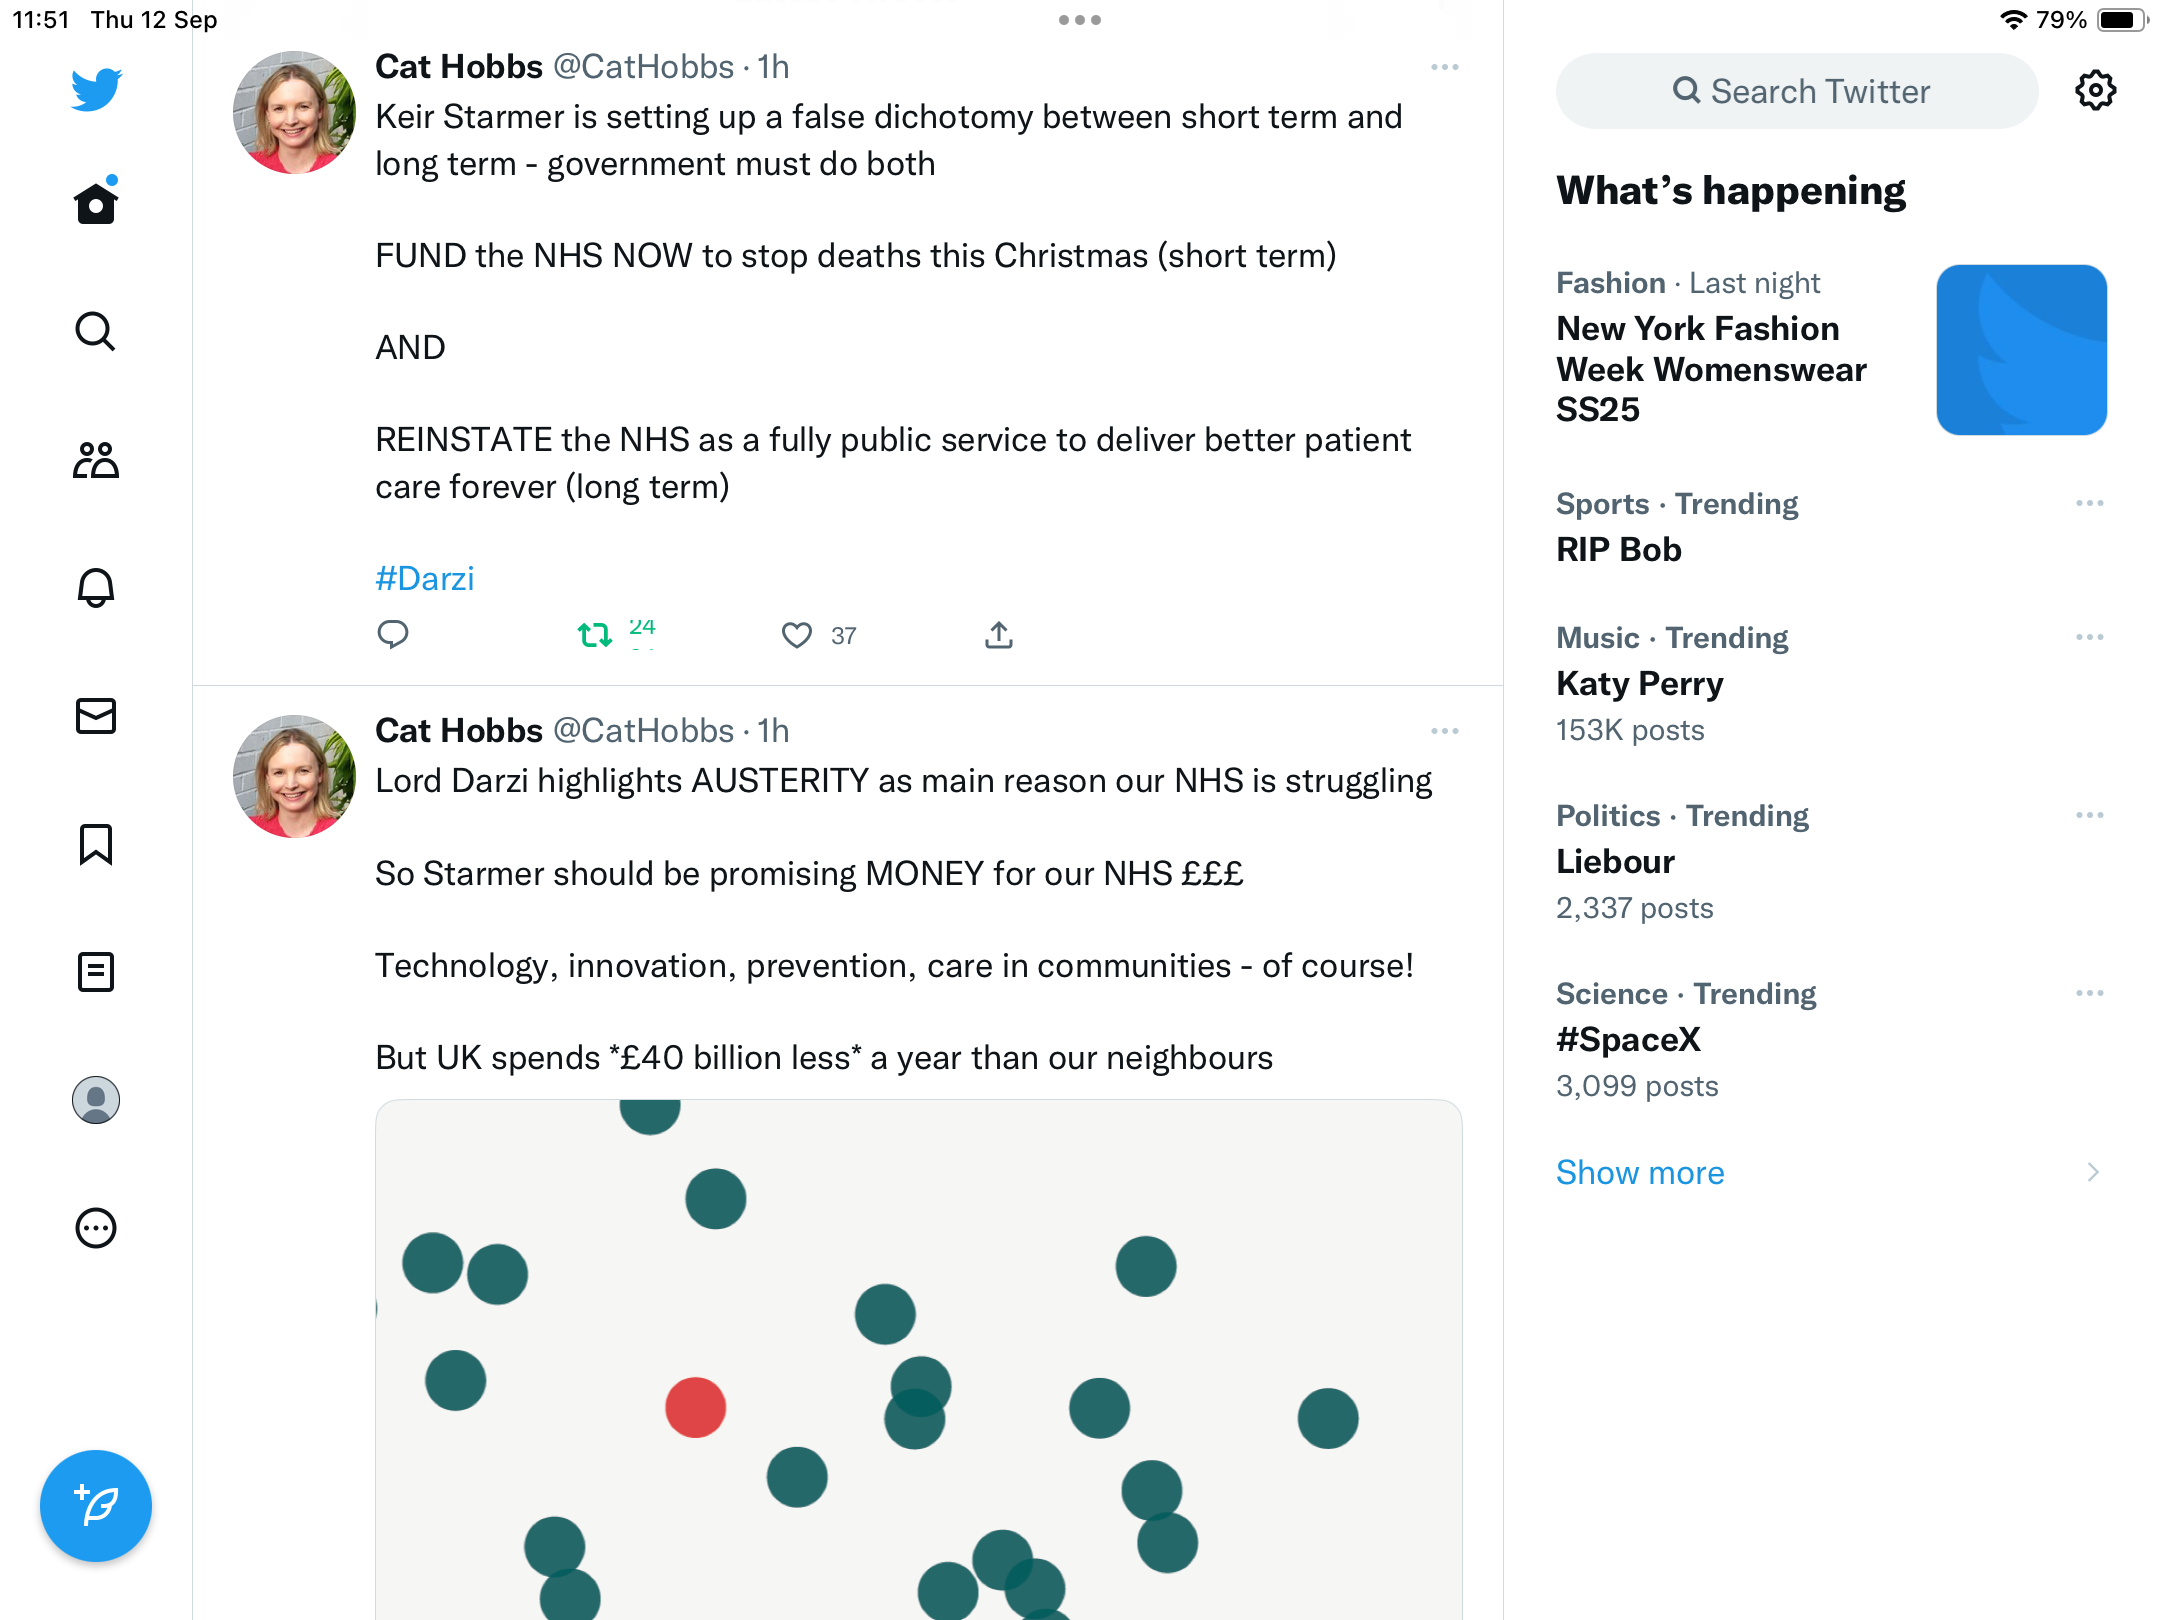Screen dimensions: 2160x1620
Task: Open Messages envelope icon
Action: pyautogui.click(x=96, y=715)
